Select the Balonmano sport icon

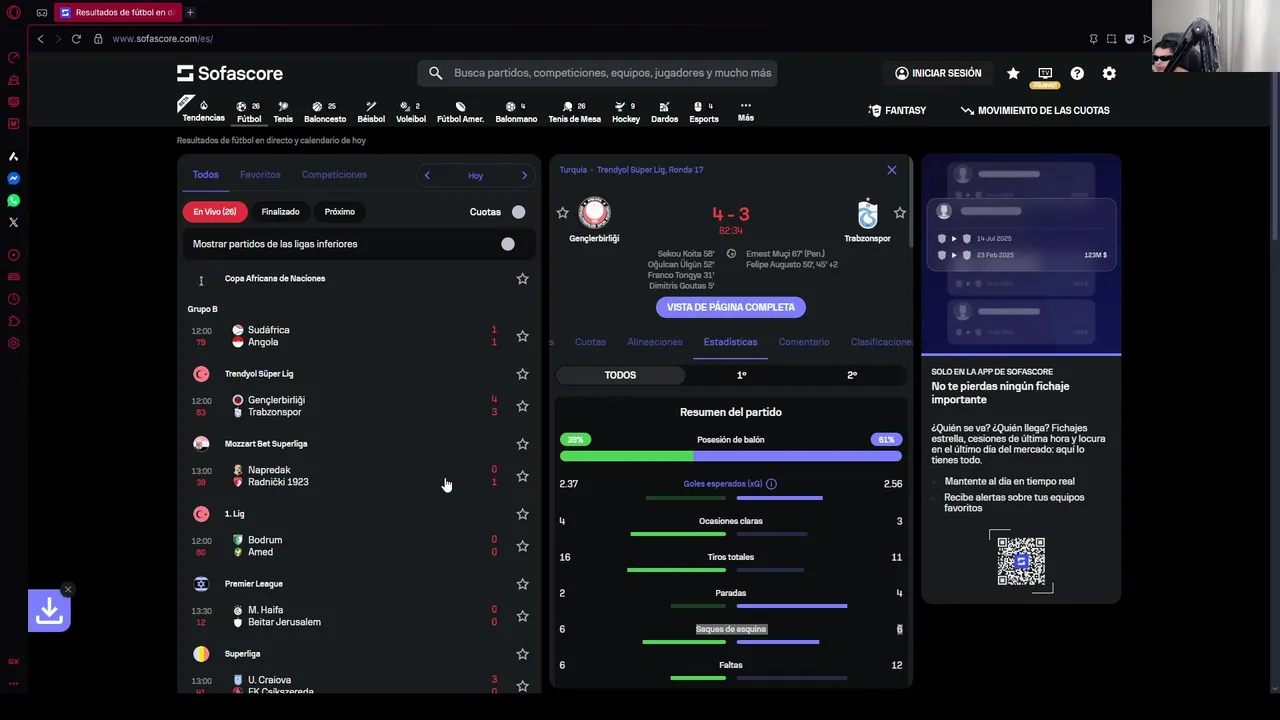tap(516, 112)
